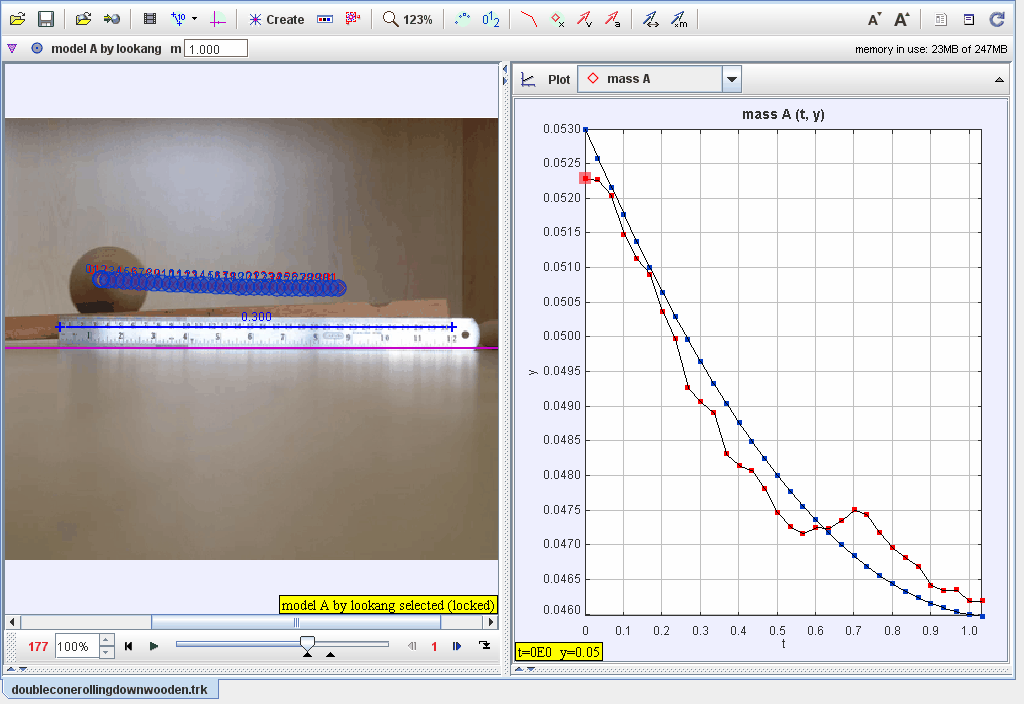
Task: Decrease play rate with down stepper arrow
Action: click(106, 652)
